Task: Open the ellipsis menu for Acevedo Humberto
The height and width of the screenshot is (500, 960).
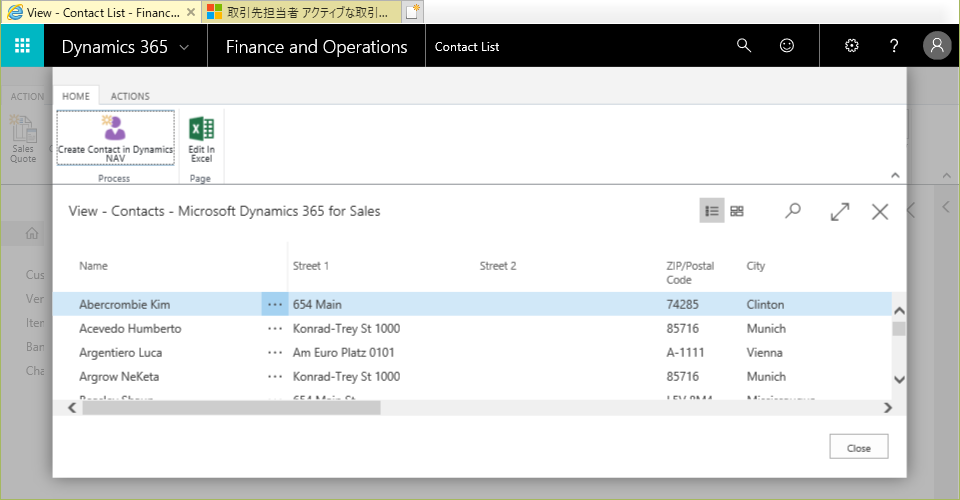Action: coord(275,329)
